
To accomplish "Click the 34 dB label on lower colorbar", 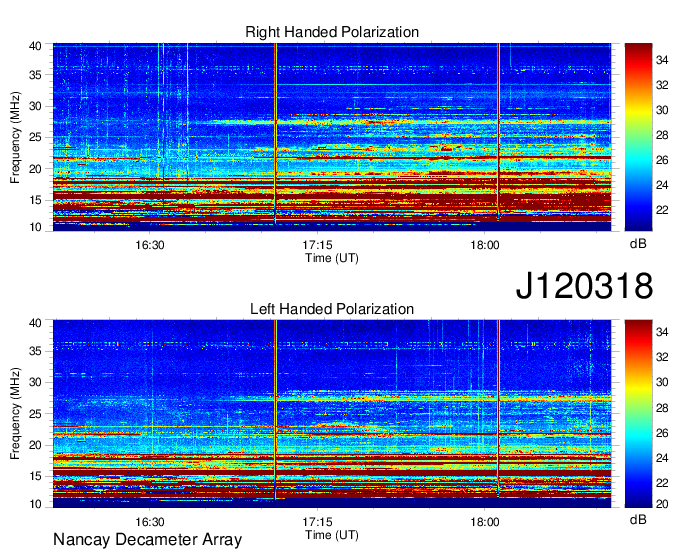I will pos(662,332).
